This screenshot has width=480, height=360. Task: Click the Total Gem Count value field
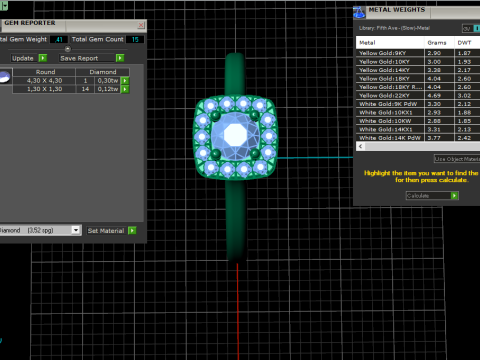tap(135, 39)
